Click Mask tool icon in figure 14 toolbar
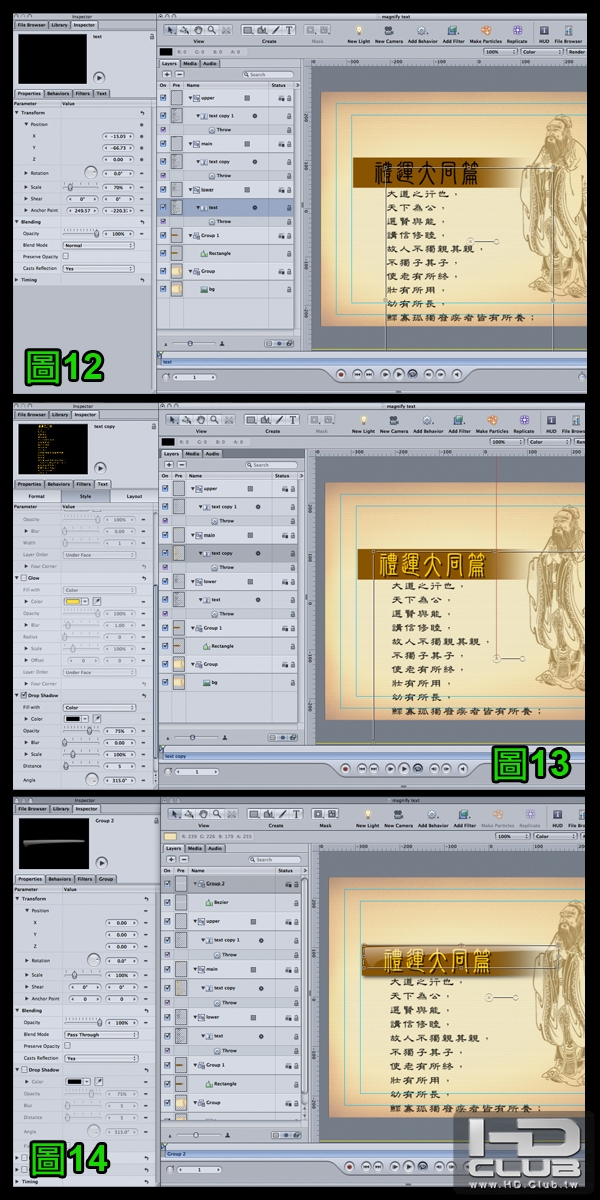Image resolution: width=600 pixels, height=1200 pixels. (325, 816)
